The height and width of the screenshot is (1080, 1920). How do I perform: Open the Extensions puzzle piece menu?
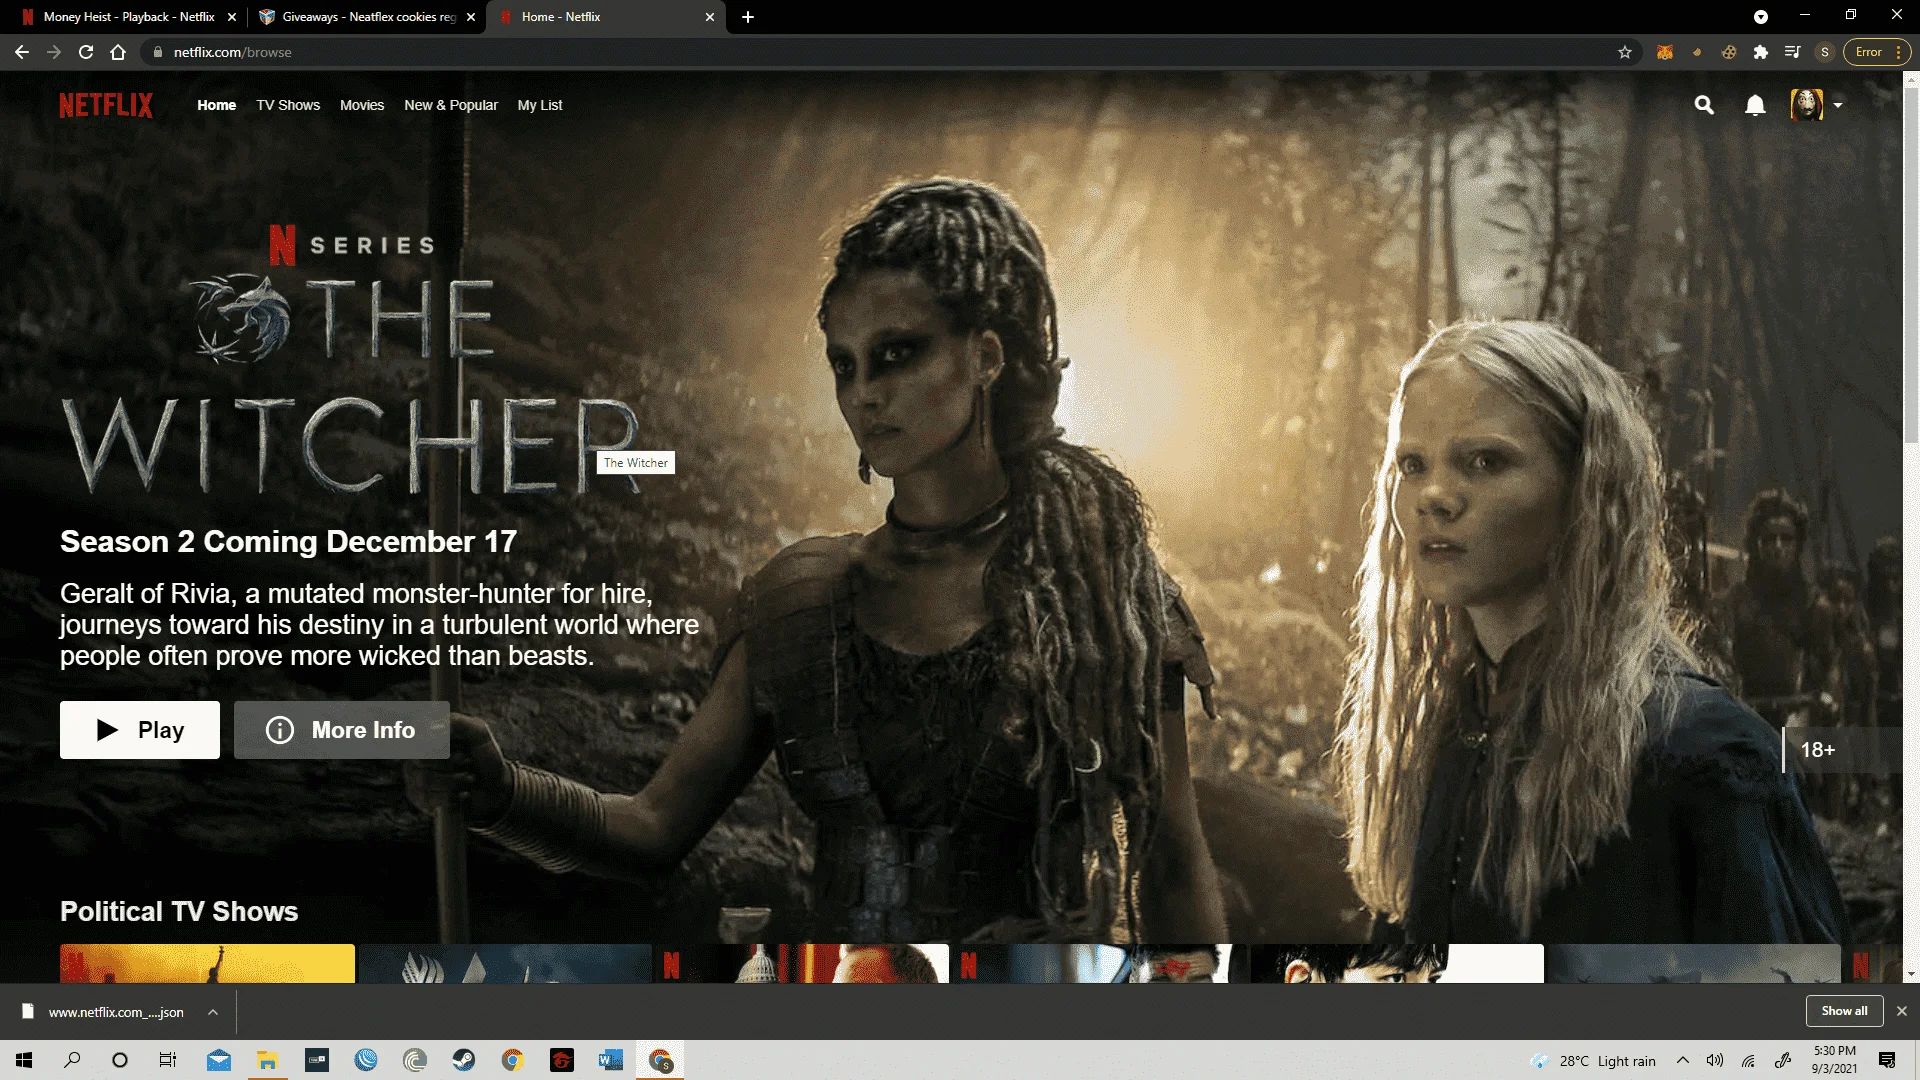(1761, 52)
